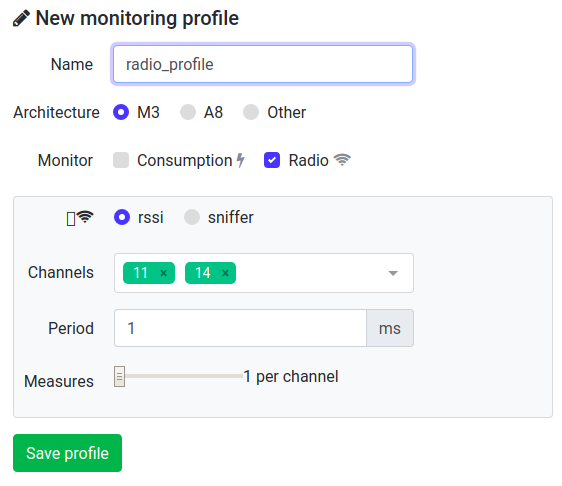562x486 pixels.
Task: Enable the Consumption monitor checkbox
Action: (121, 160)
